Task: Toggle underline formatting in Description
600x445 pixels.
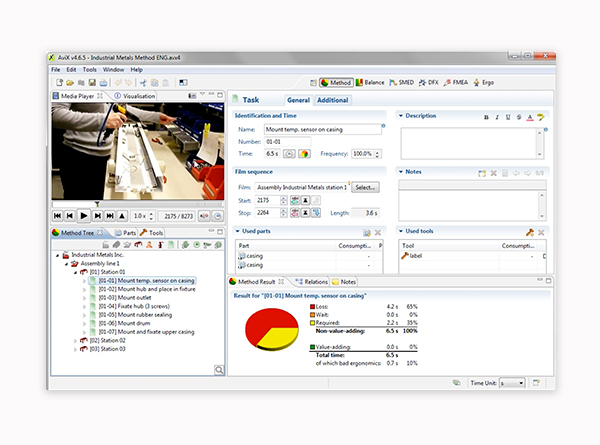Action: coord(508,116)
